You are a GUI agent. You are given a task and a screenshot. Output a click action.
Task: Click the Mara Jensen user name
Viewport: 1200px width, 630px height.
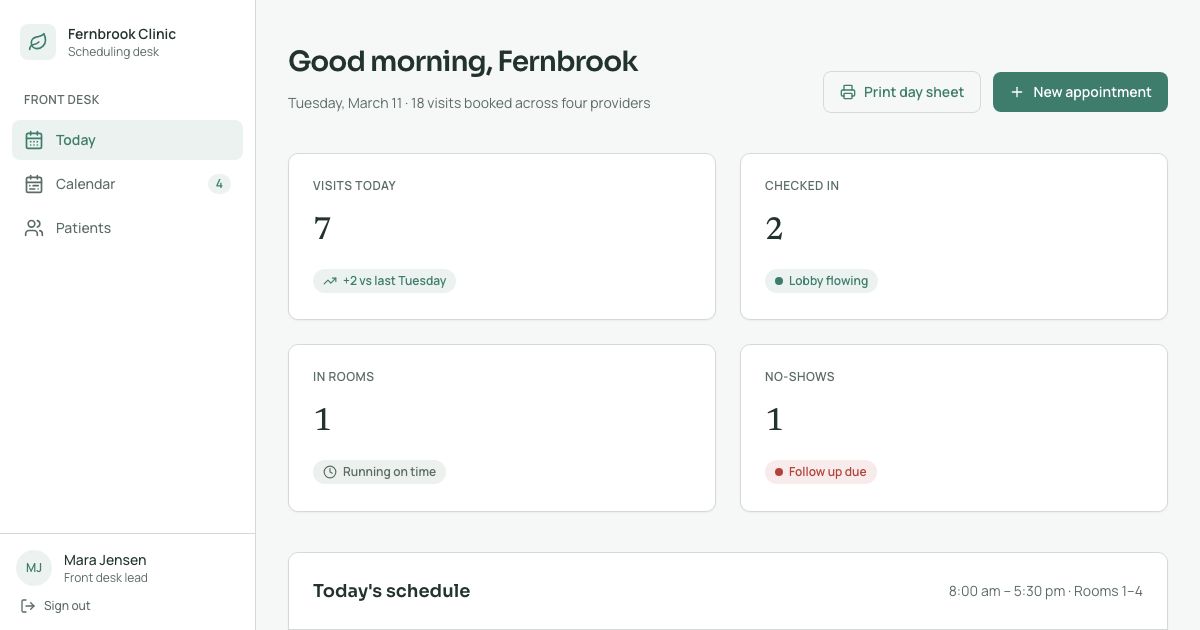105,560
